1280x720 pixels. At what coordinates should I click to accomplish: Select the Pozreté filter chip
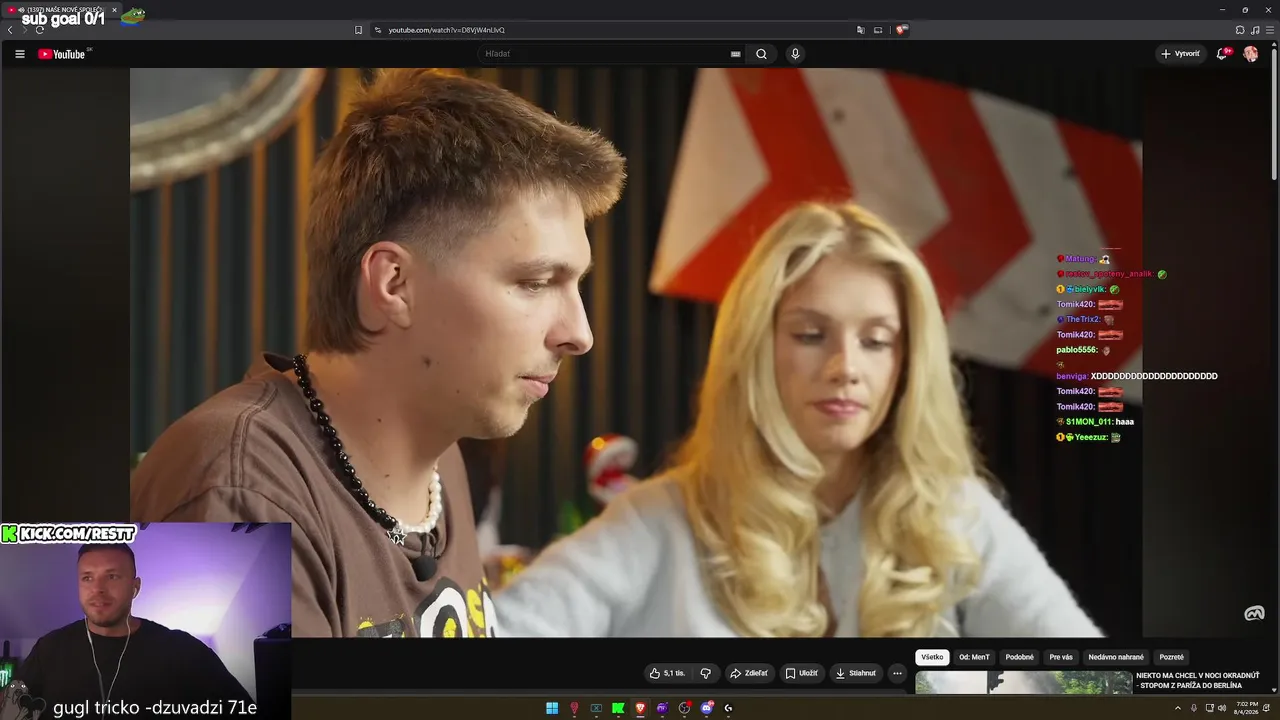coord(1171,657)
